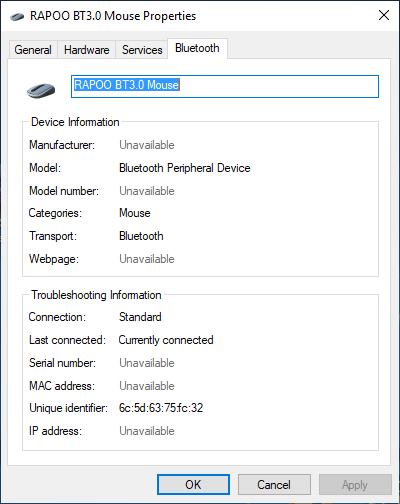This screenshot has height=504, width=400.
Task: Select the Services tab
Action: pyautogui.click(x=142, y=50)
